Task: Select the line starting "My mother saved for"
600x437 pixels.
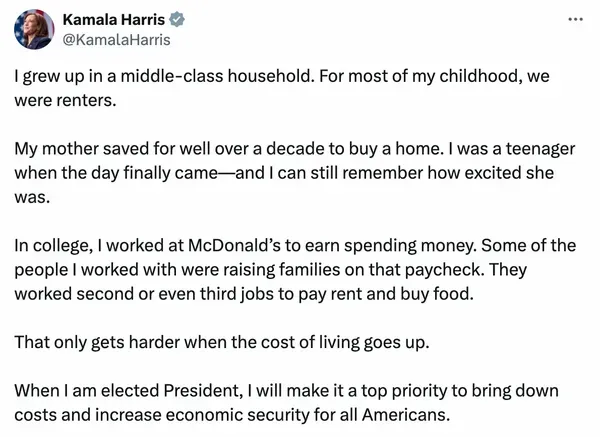Action: (295, 149)
